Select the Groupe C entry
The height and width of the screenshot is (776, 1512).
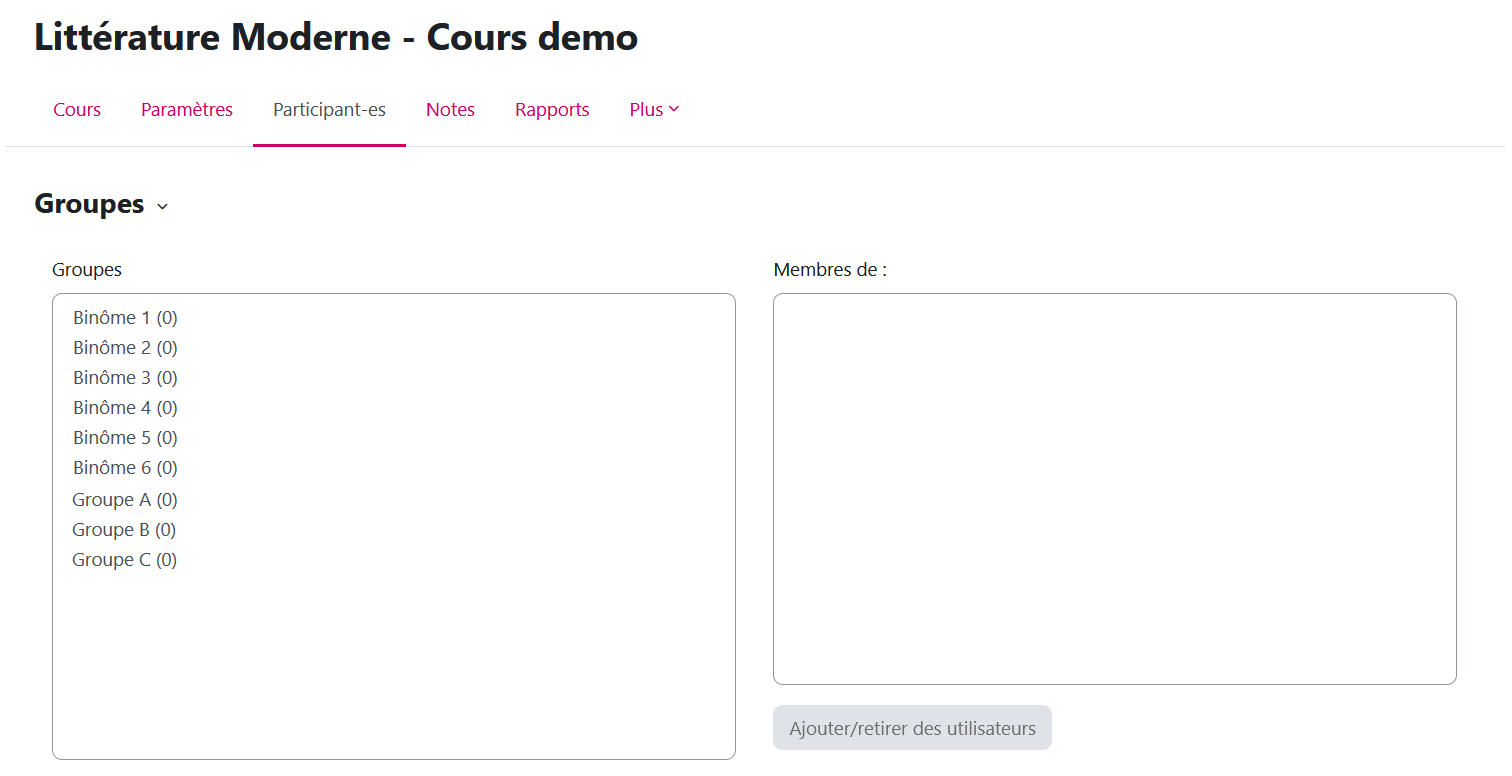tap(124, 560)
